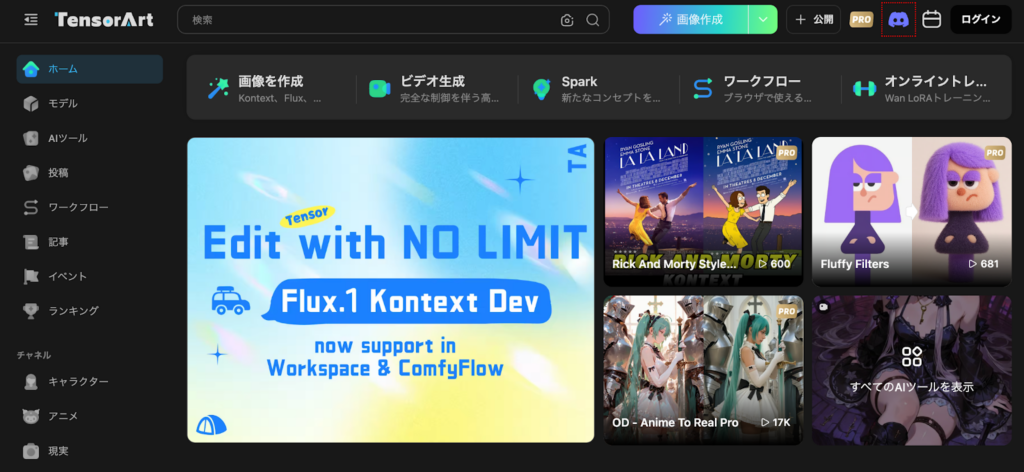Open the Discord icon link
The image size is (1024, 472).
tap(899, 20)
